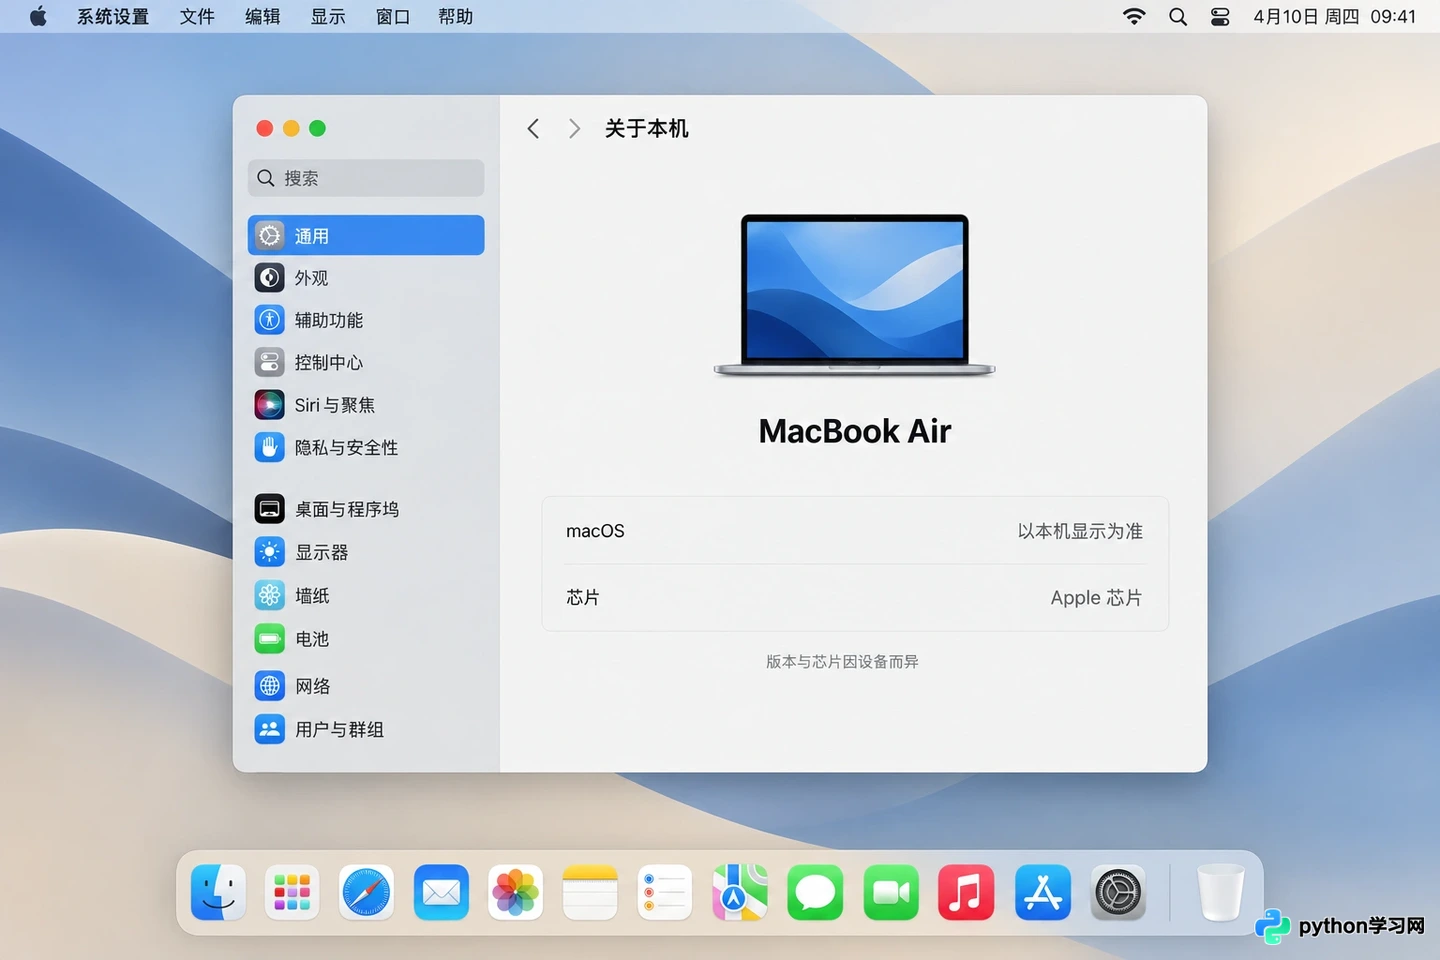Open the Apple menu
This screenshot has height=960, width=1440.
[38, 16]
